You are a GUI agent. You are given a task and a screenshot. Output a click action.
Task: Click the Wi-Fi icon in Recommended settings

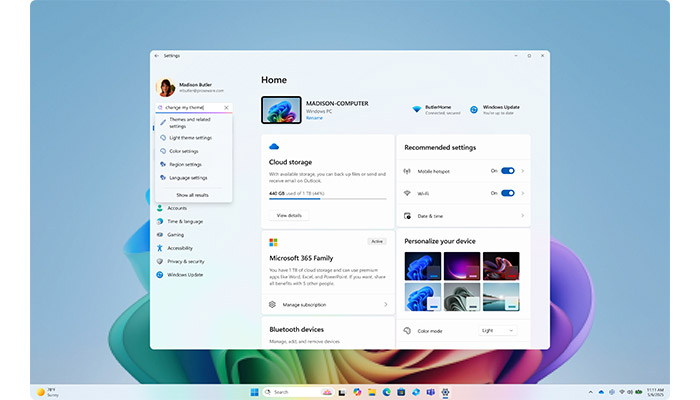(407, 193)
